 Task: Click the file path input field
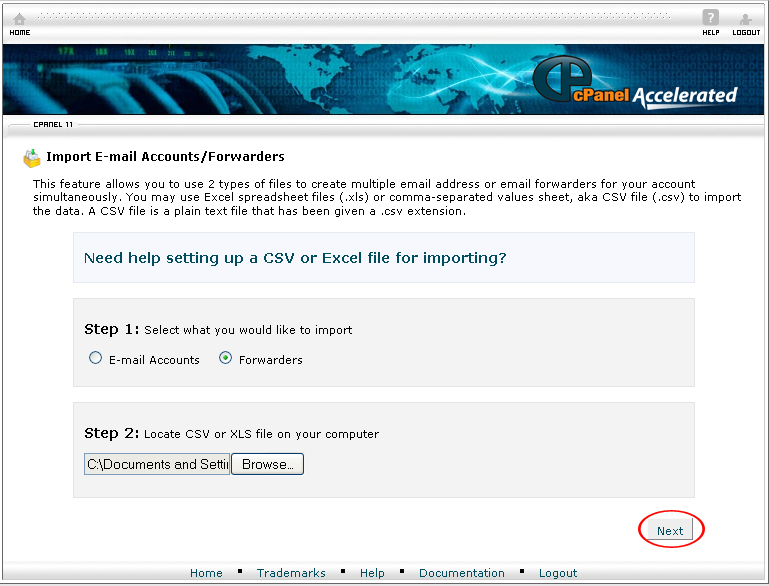(157, 464)
